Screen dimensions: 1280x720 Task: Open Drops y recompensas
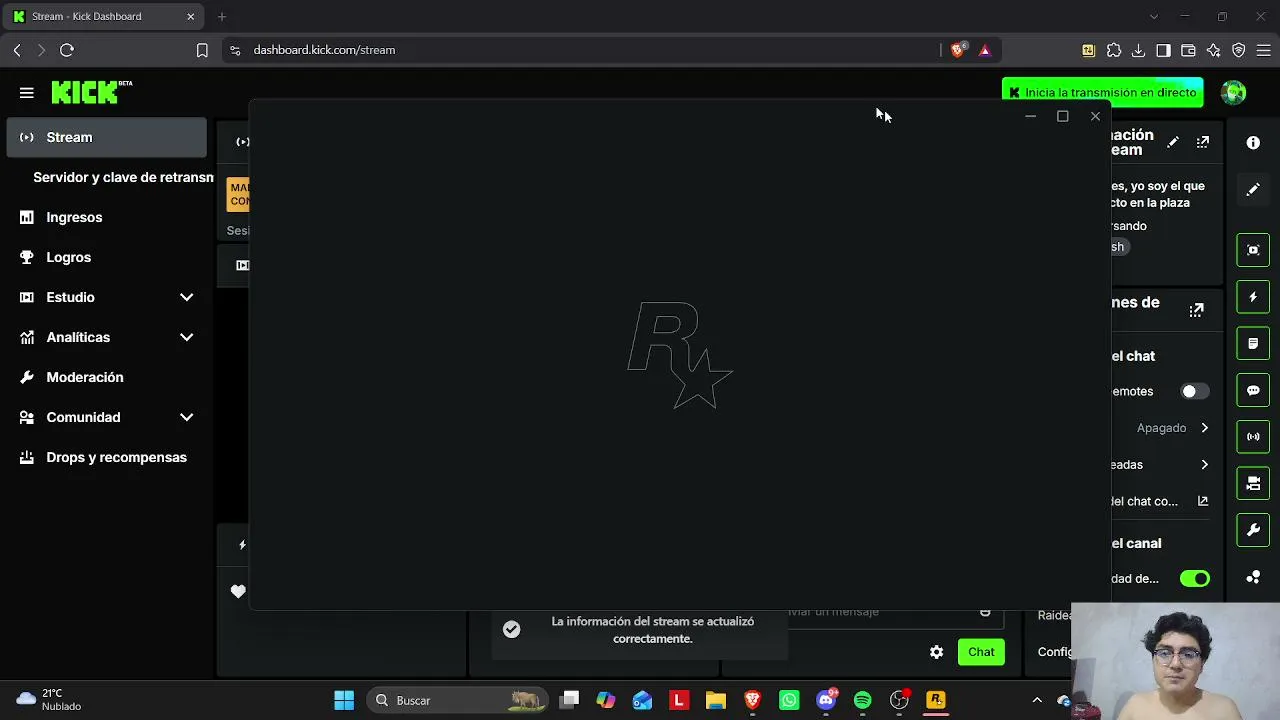(x=116, y=457)
